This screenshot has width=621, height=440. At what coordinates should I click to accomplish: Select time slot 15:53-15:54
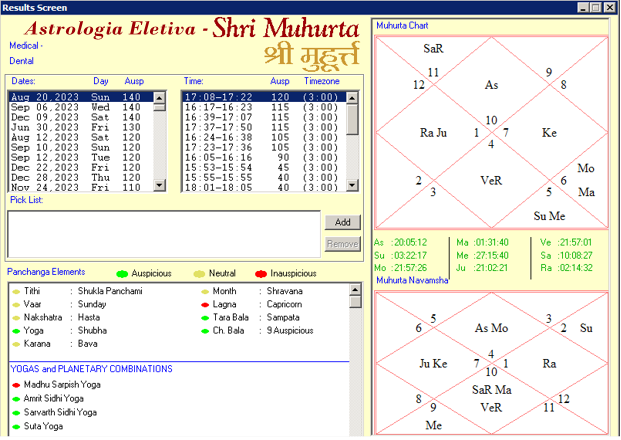(264, 168)
